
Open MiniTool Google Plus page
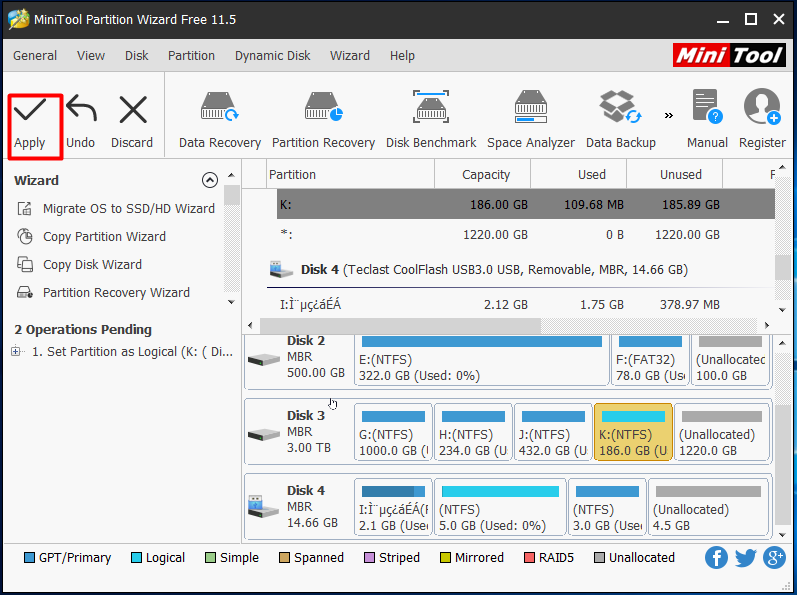pyautogui.click(x=774, y=557)
